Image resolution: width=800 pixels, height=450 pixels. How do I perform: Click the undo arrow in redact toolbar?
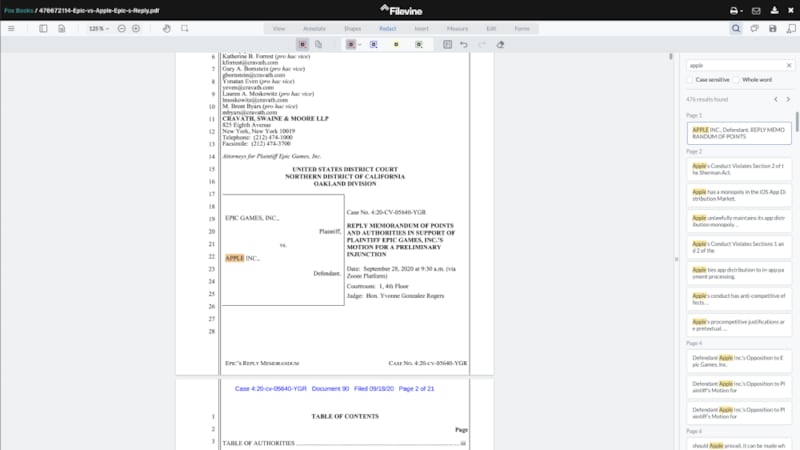point(464,45)
